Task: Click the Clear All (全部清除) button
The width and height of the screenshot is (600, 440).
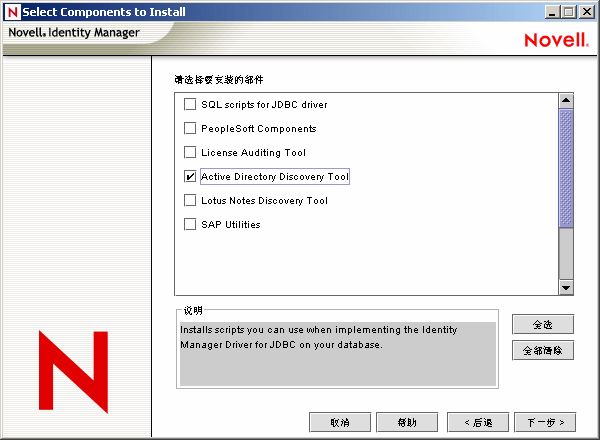Action: click(x=543, y=350)
